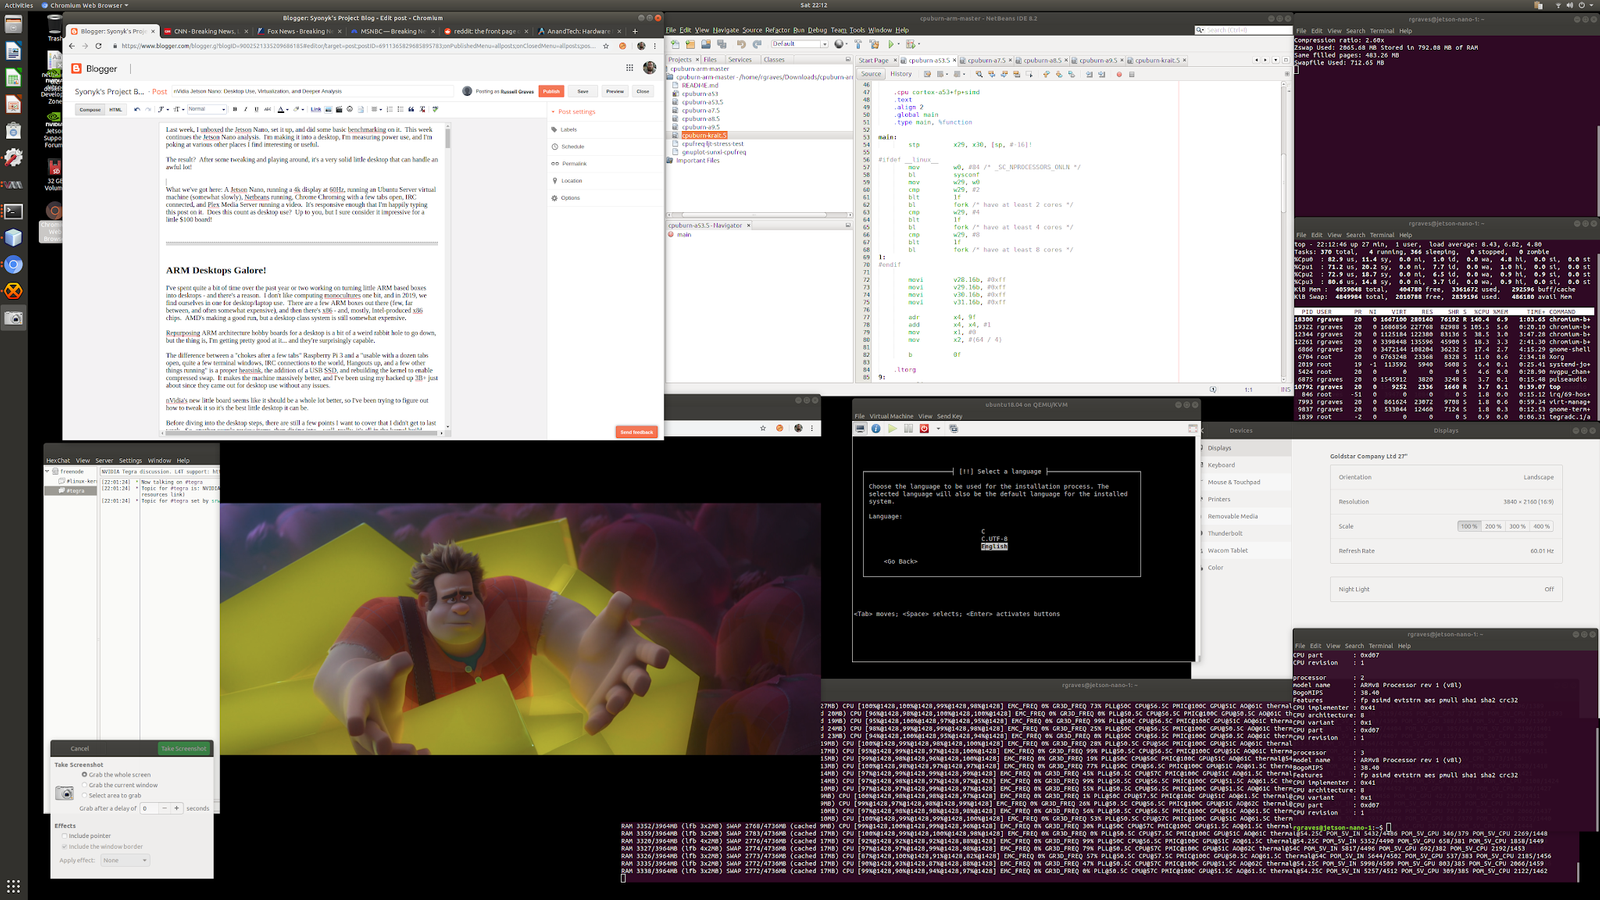Image resolution: width=1600 pixels, height=900 pixels.
Task: Select cpufreq-ljt-stress-test in project tree
Action: coord(713,144)
